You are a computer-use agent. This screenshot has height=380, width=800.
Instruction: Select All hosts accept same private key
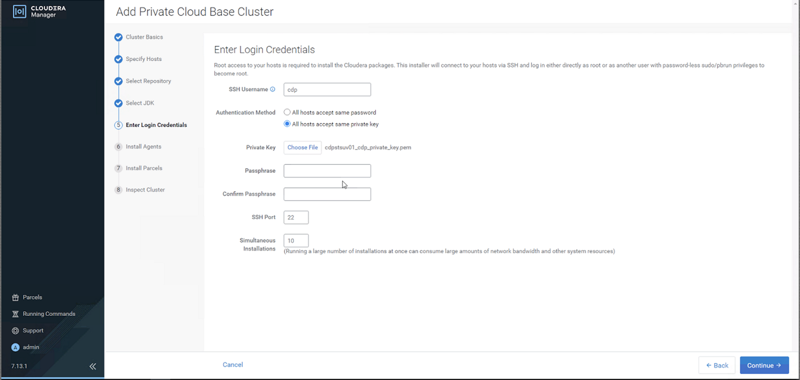(x=287, y=124)
